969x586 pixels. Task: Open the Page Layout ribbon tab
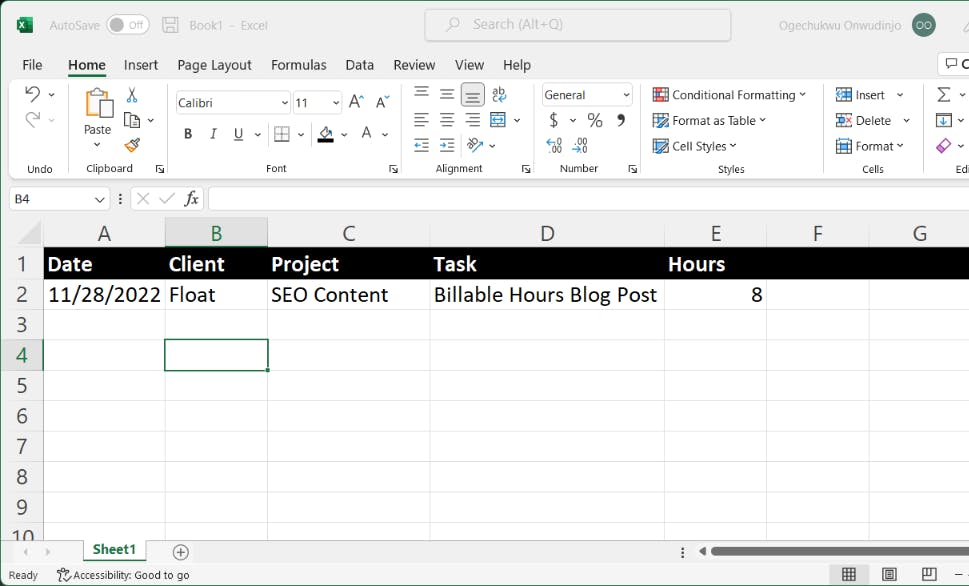click(x=214, y=65)
